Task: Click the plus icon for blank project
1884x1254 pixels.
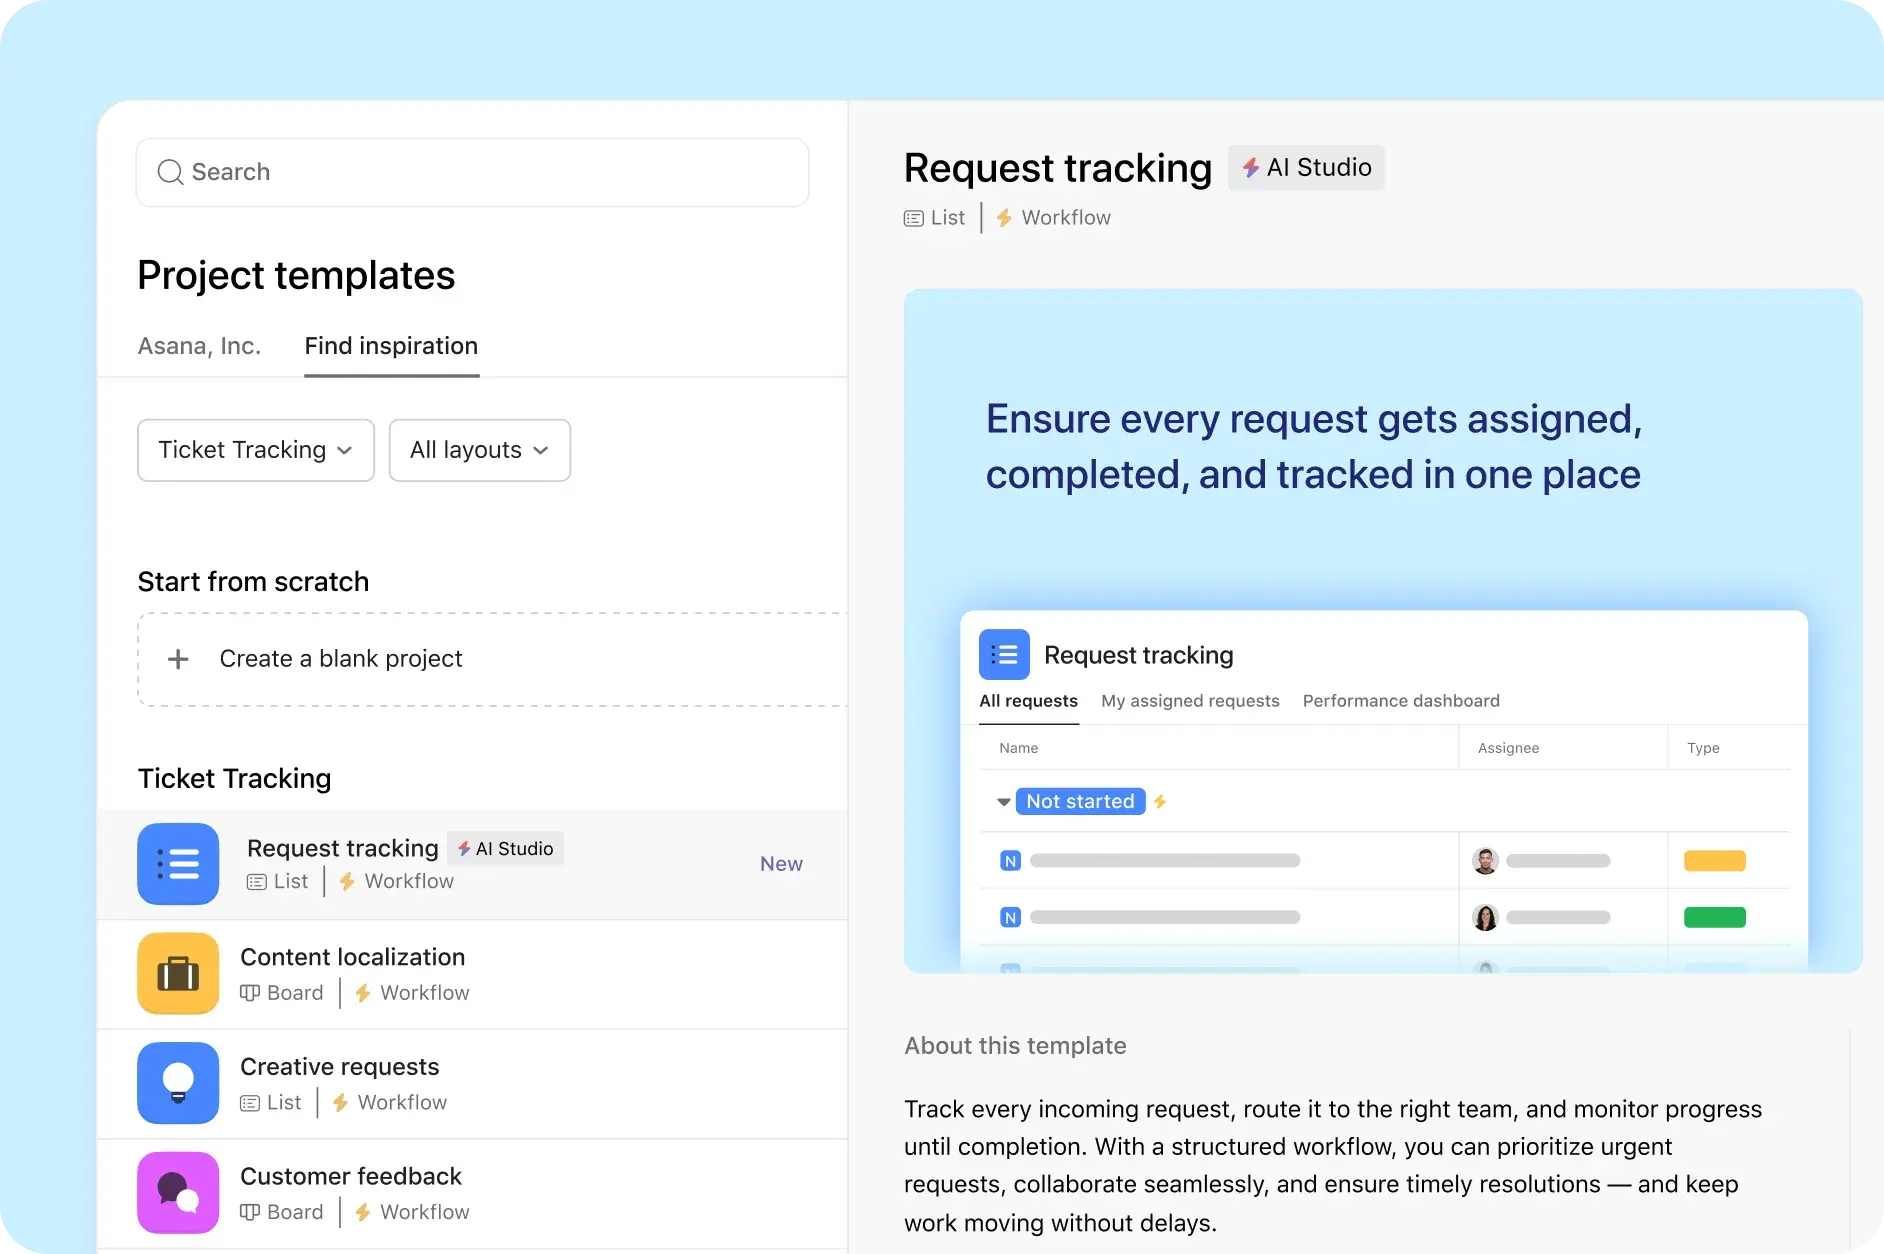Action: coord(178,659)
